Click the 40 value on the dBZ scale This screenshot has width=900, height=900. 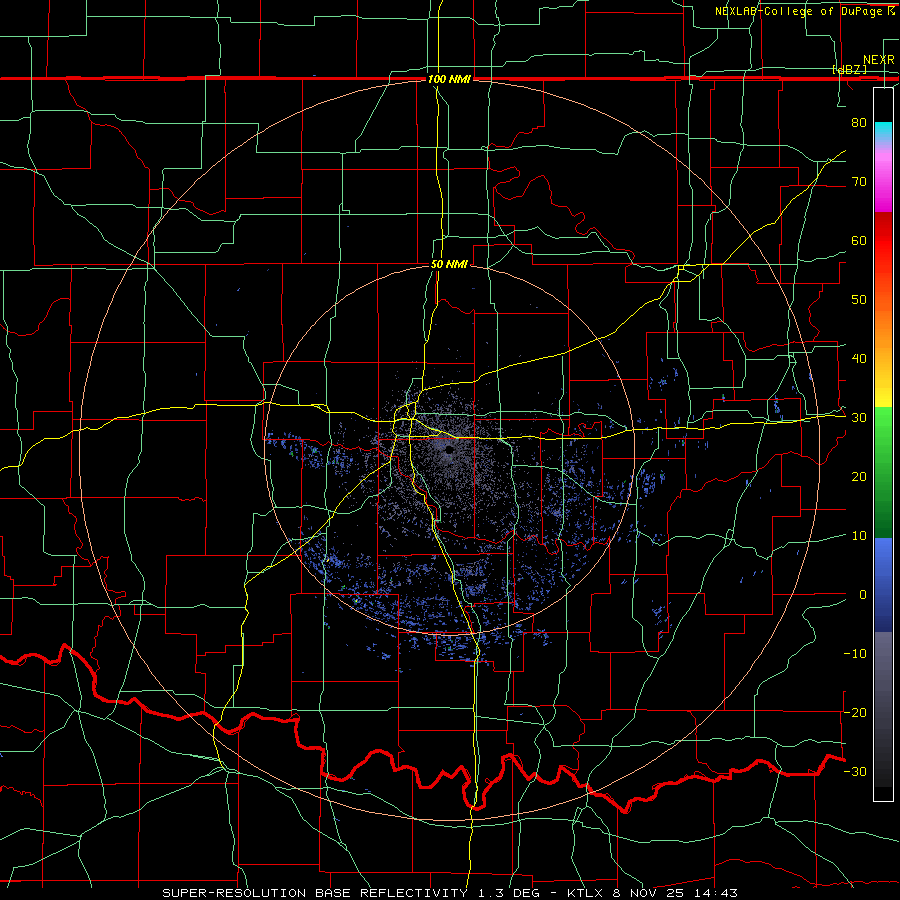tap(859, 359)
